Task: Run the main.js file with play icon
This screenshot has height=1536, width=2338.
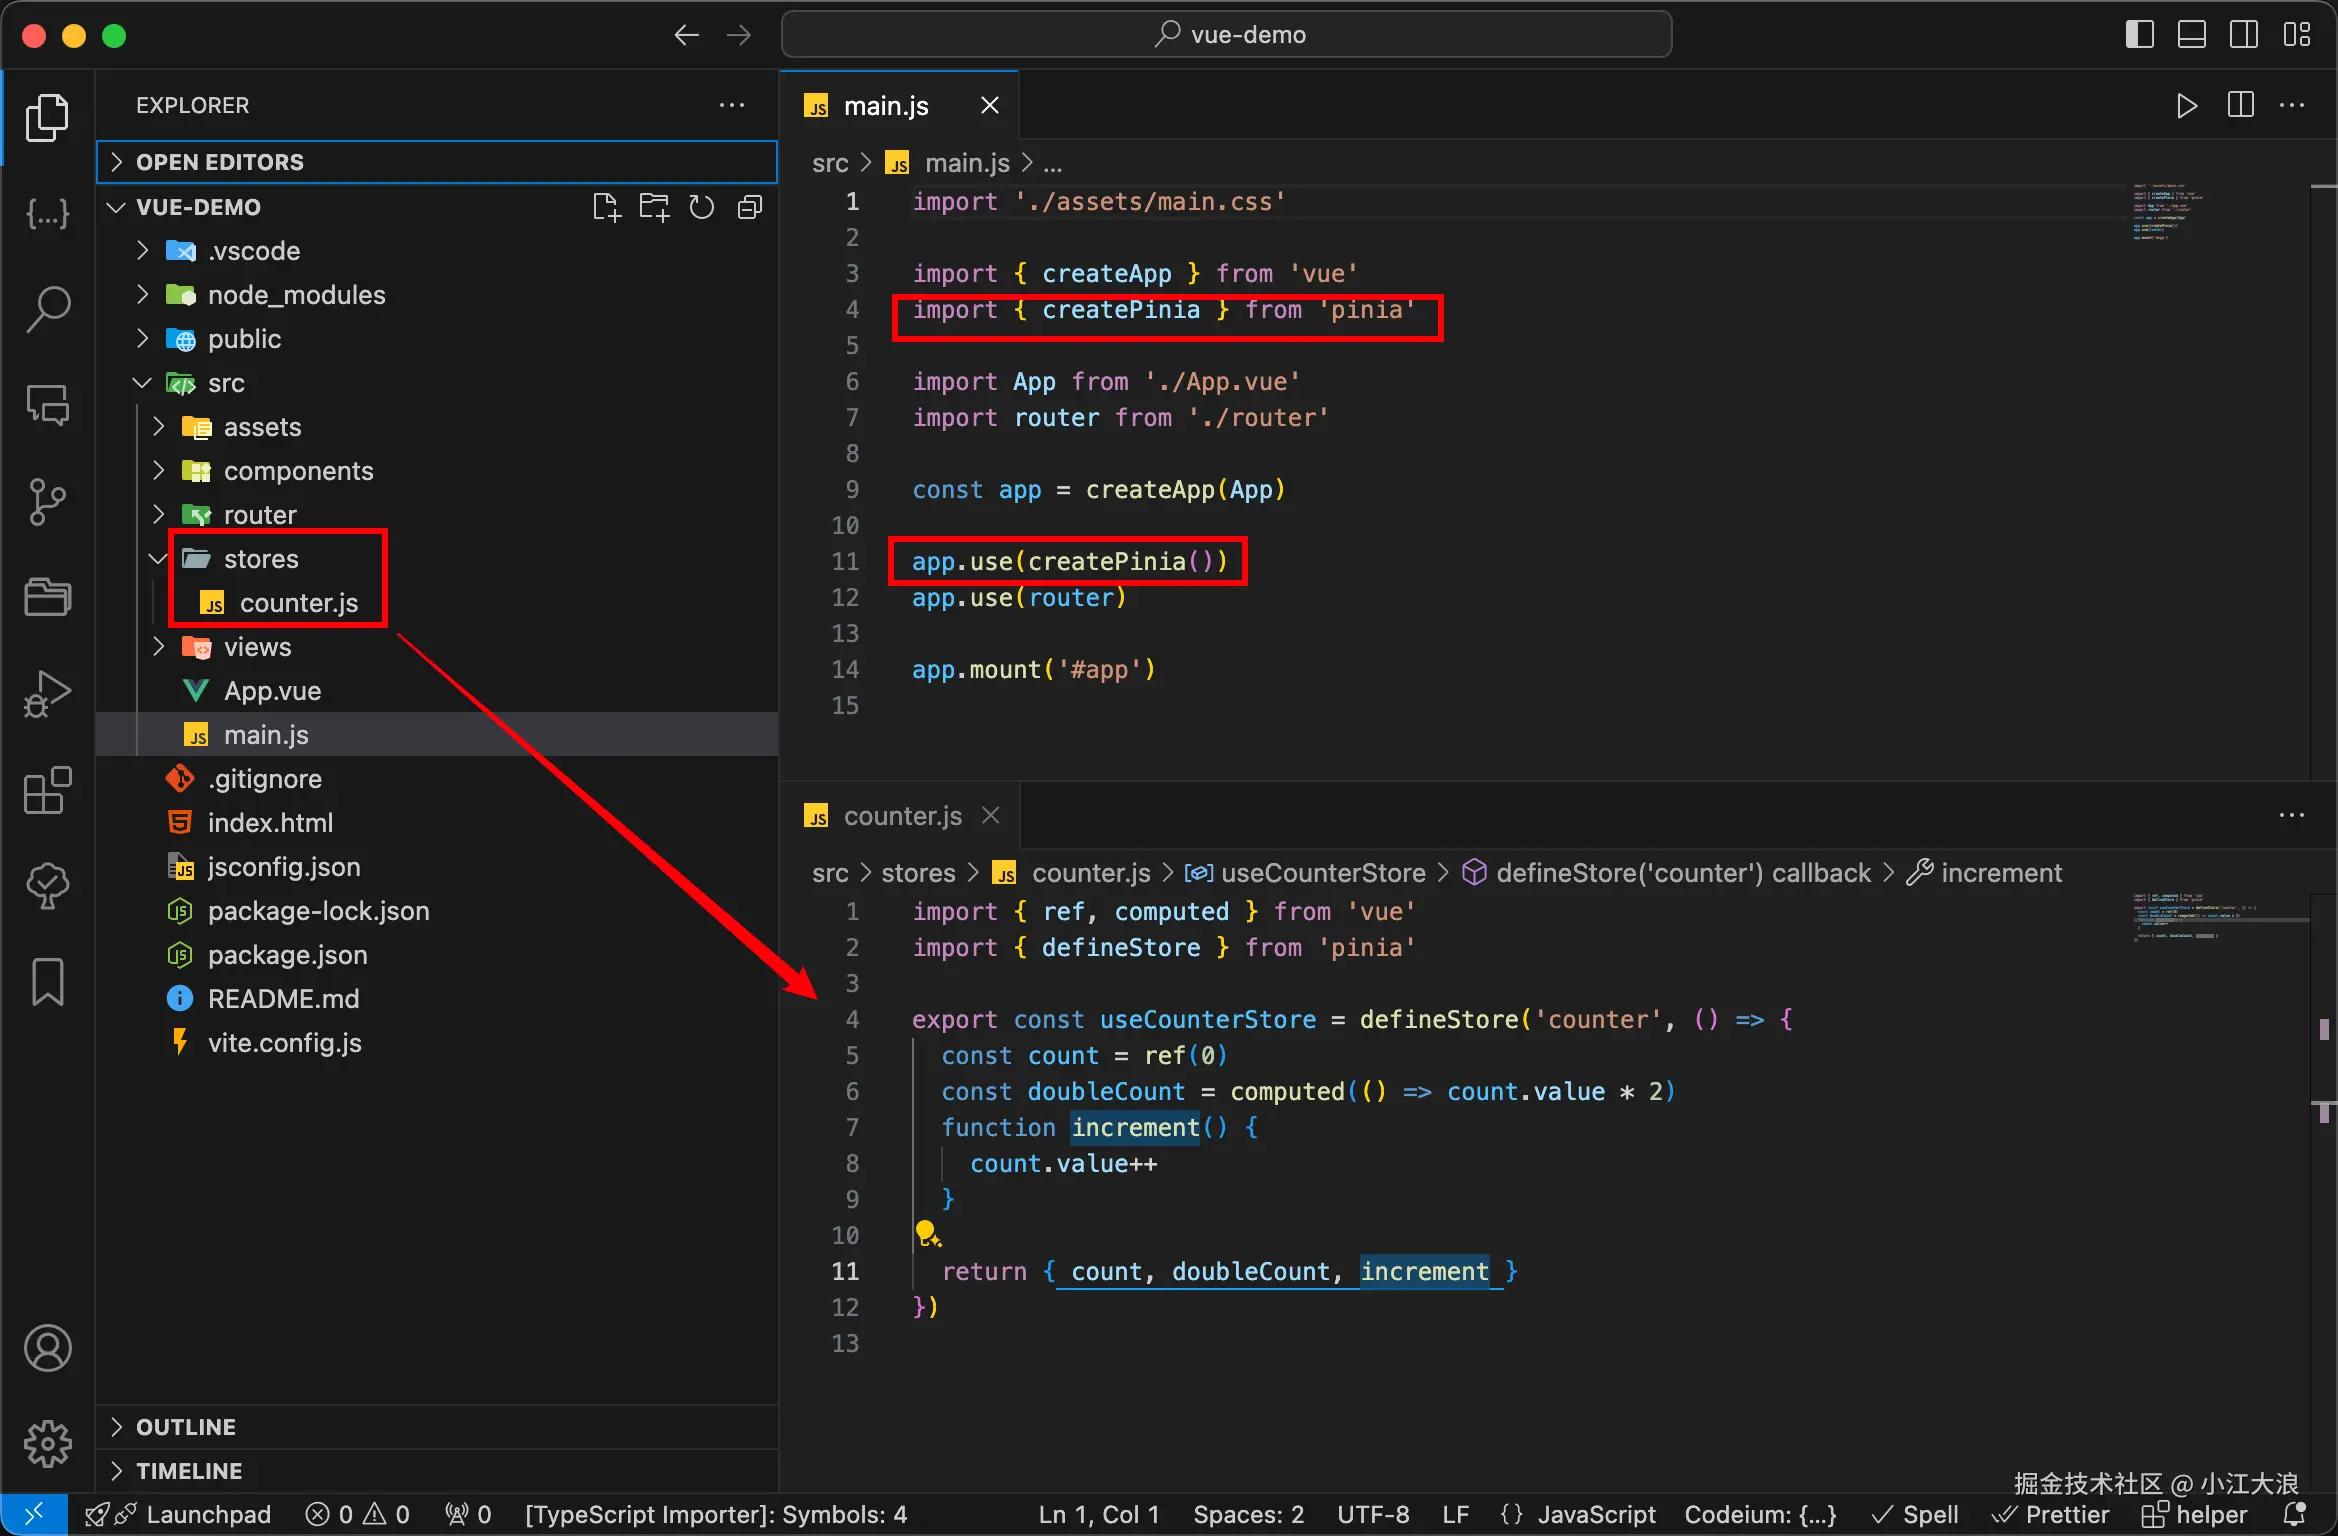Action: [2186, 105]
